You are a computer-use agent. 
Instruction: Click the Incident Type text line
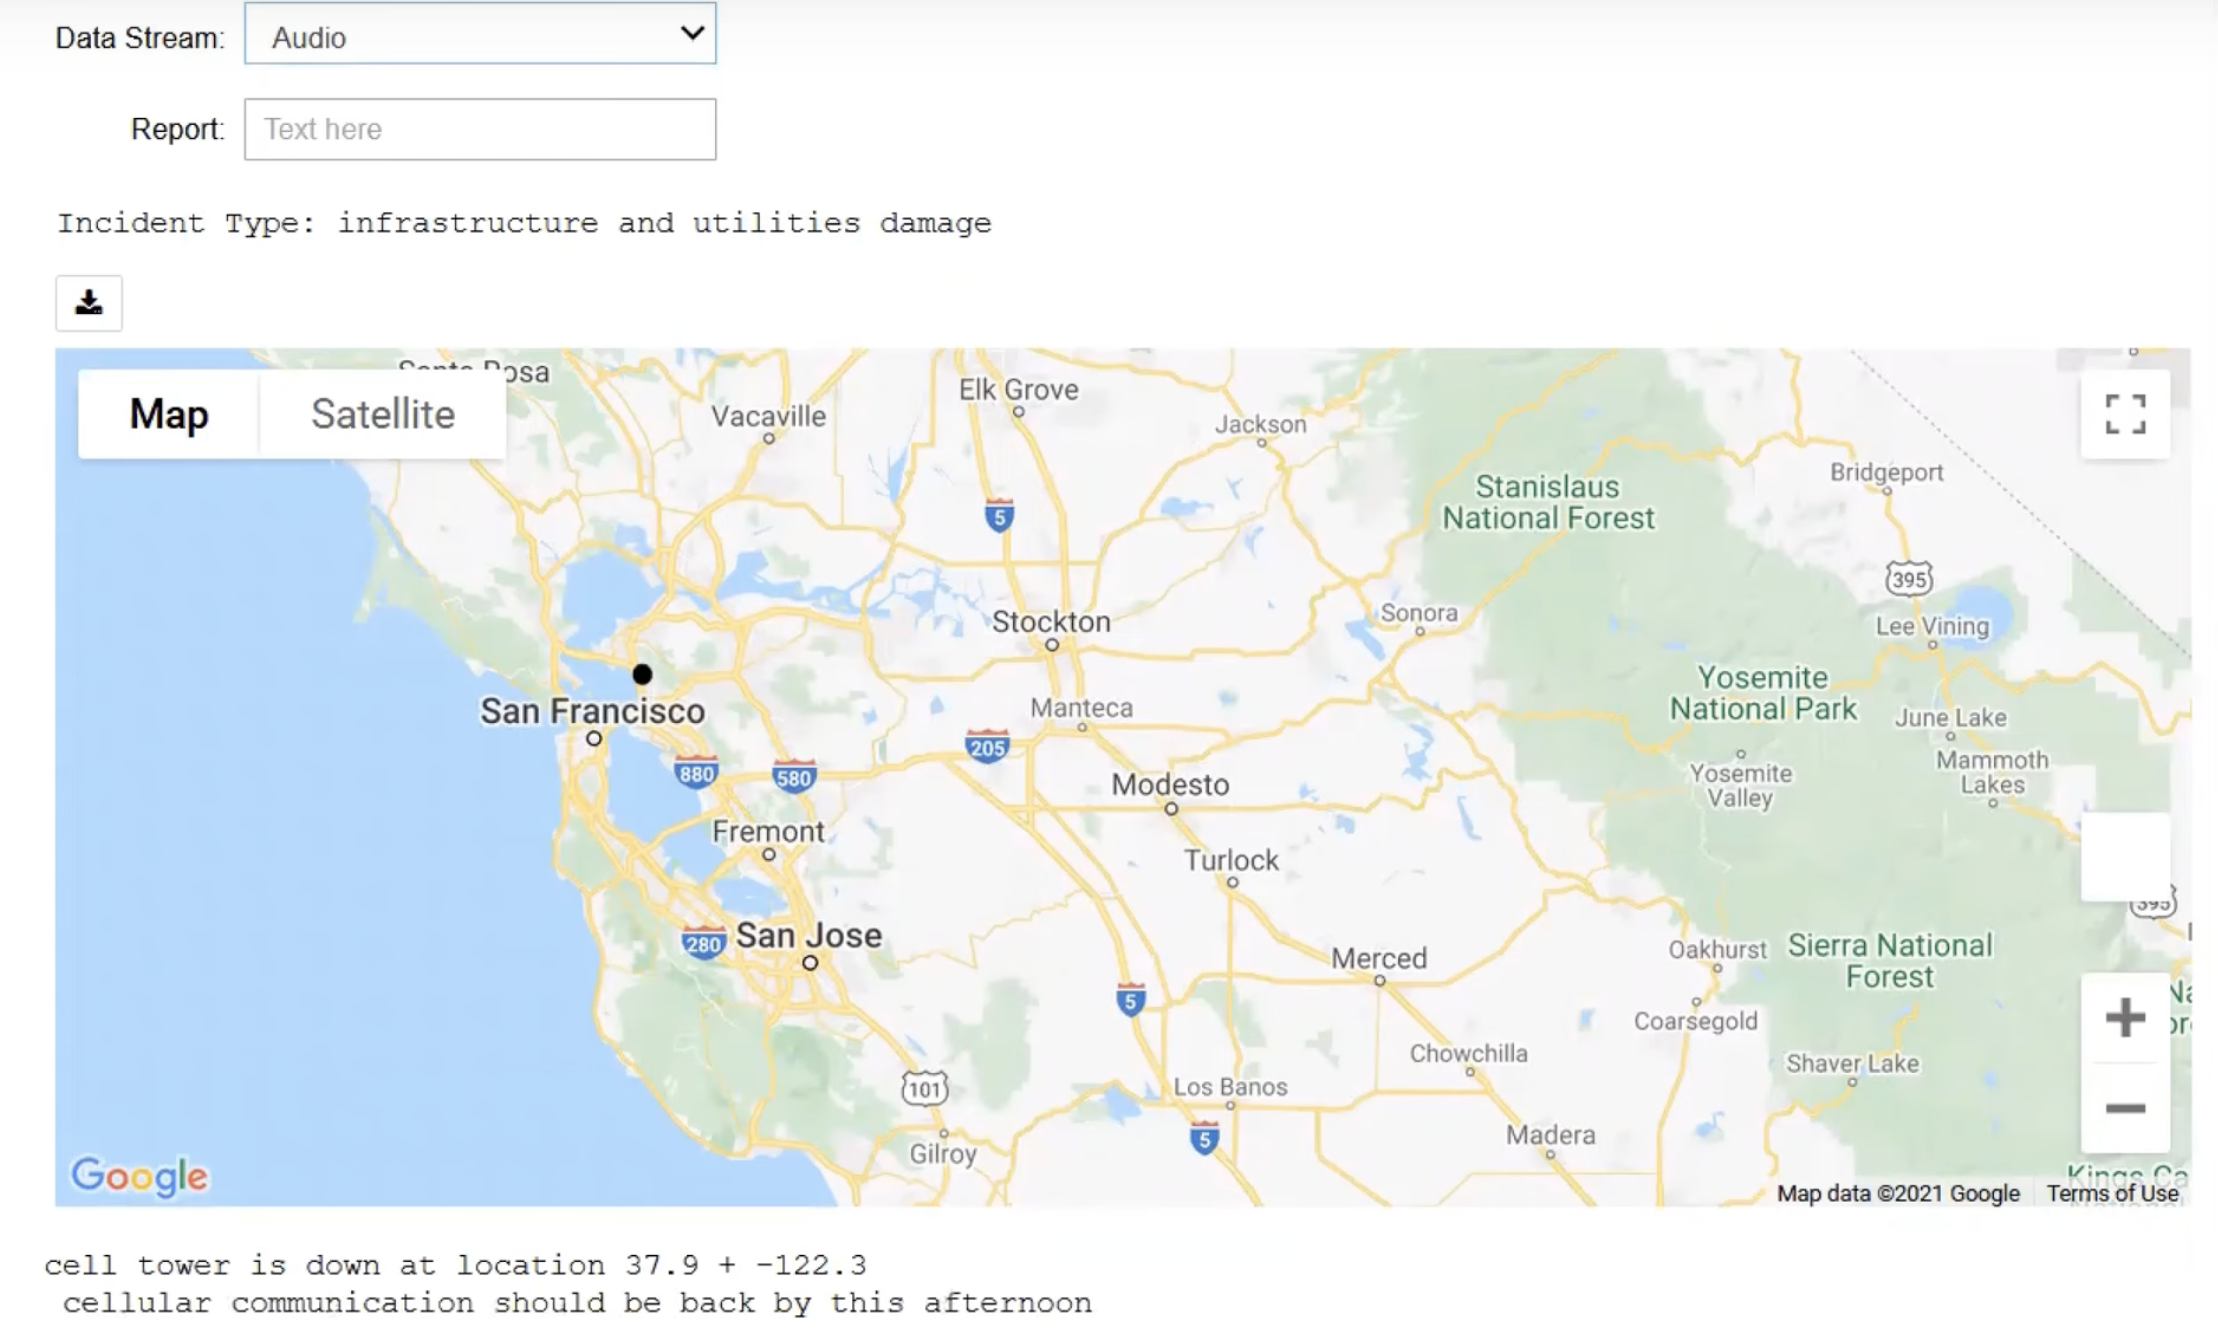[524, 222]
